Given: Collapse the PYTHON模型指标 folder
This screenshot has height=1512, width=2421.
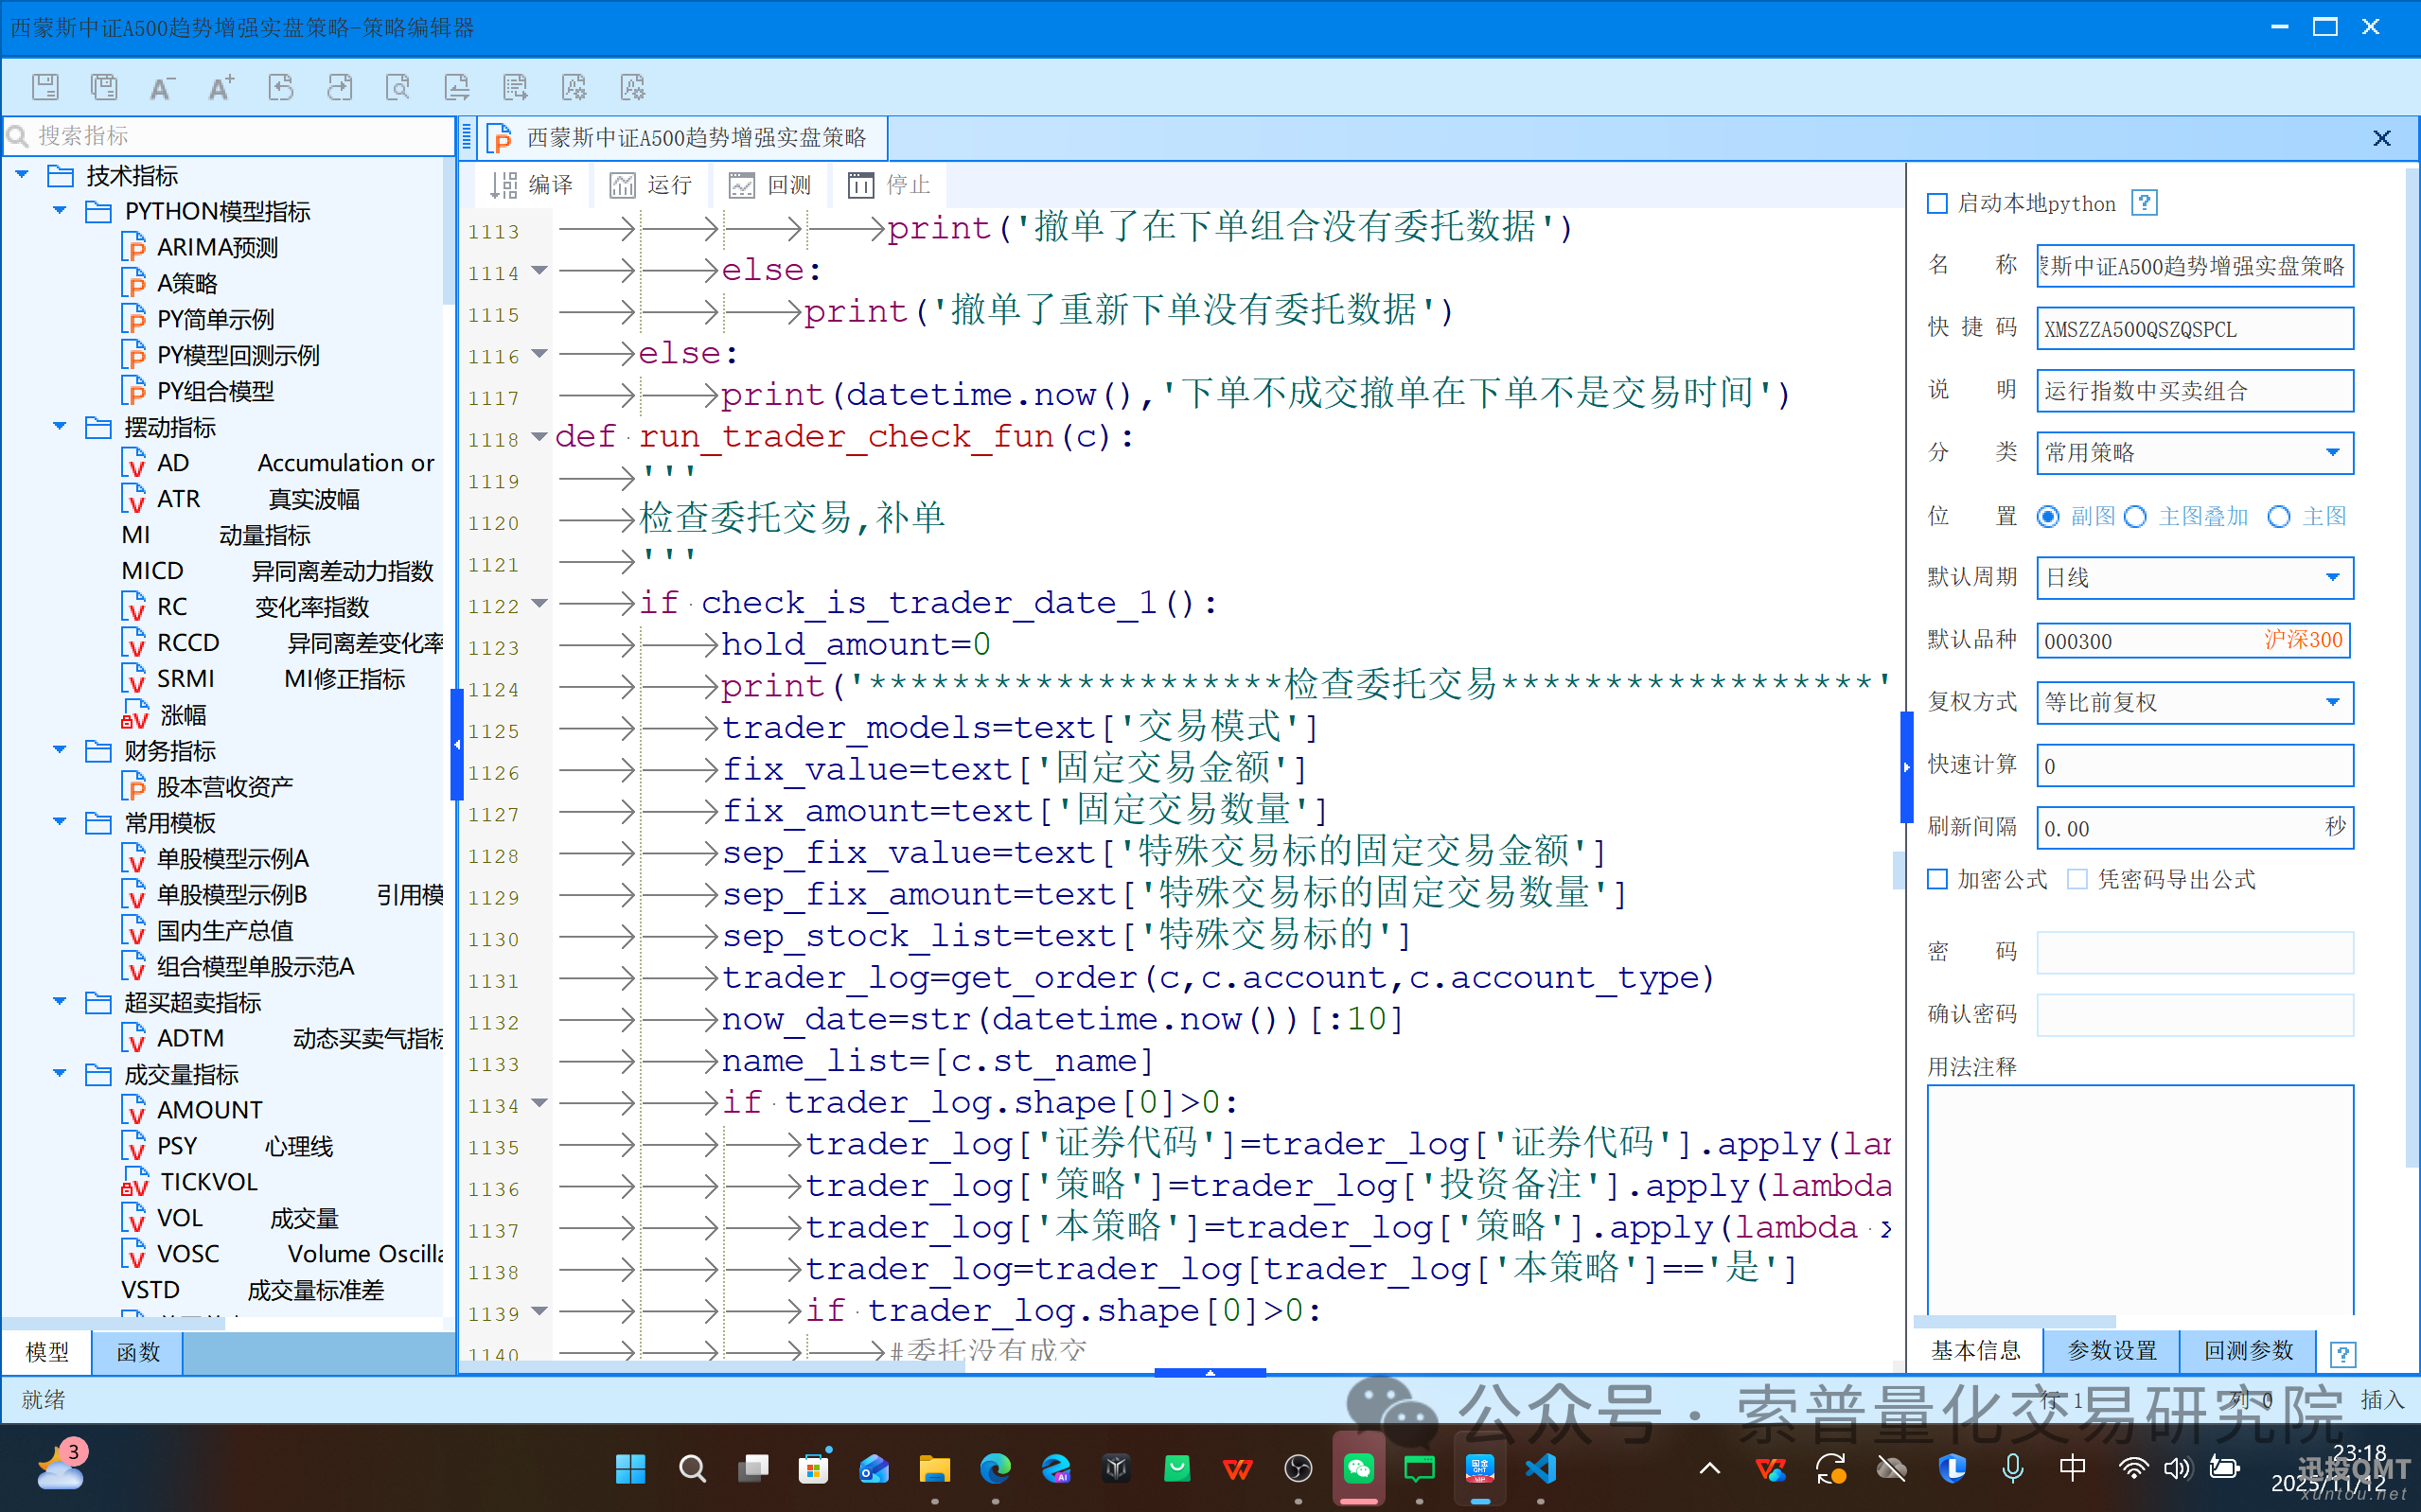Looking at the screenshot, I should (x=59, y=210).
